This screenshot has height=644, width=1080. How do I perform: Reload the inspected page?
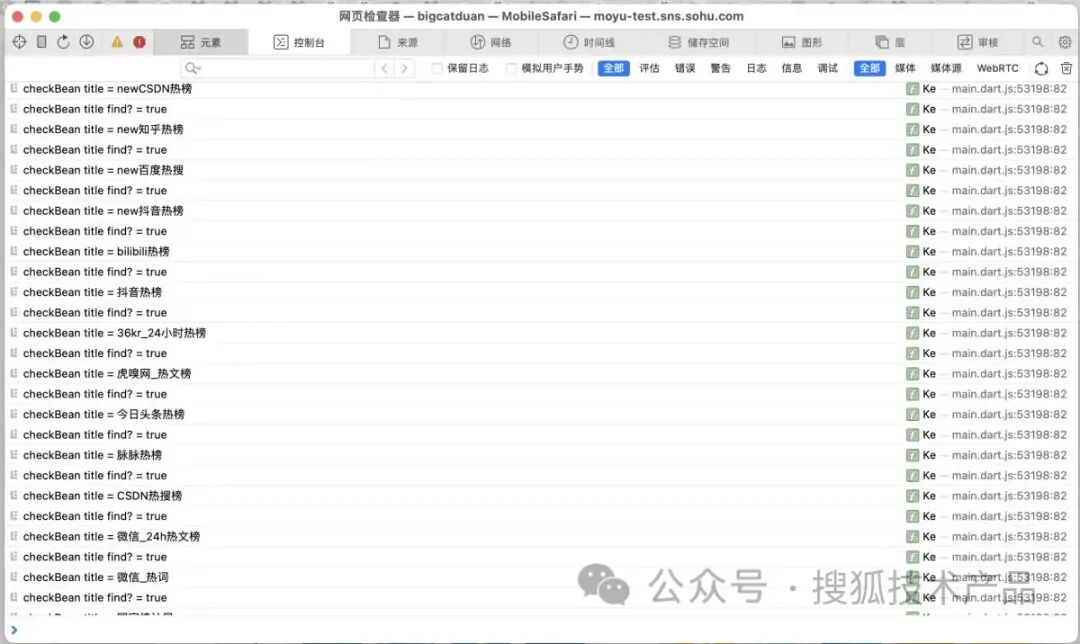pyautogui.click(x=63, y=42)
